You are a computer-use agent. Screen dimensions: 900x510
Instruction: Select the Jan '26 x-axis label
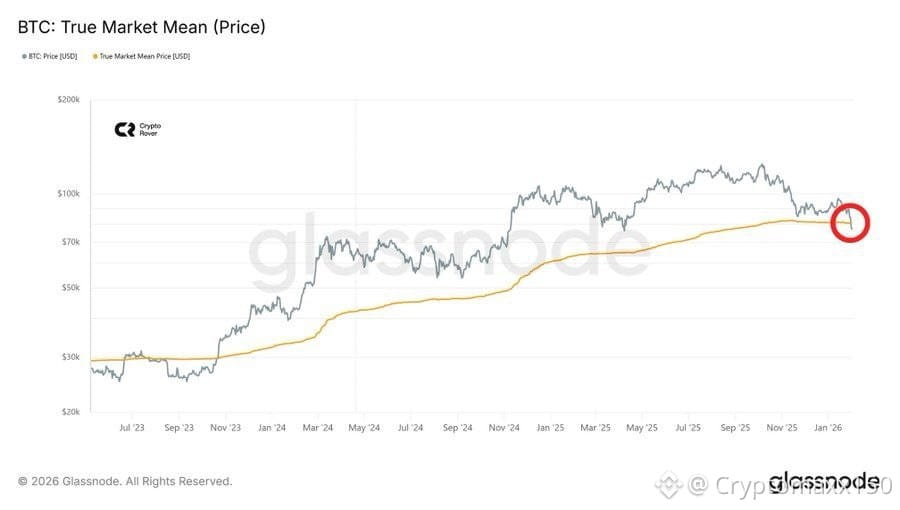828,428
